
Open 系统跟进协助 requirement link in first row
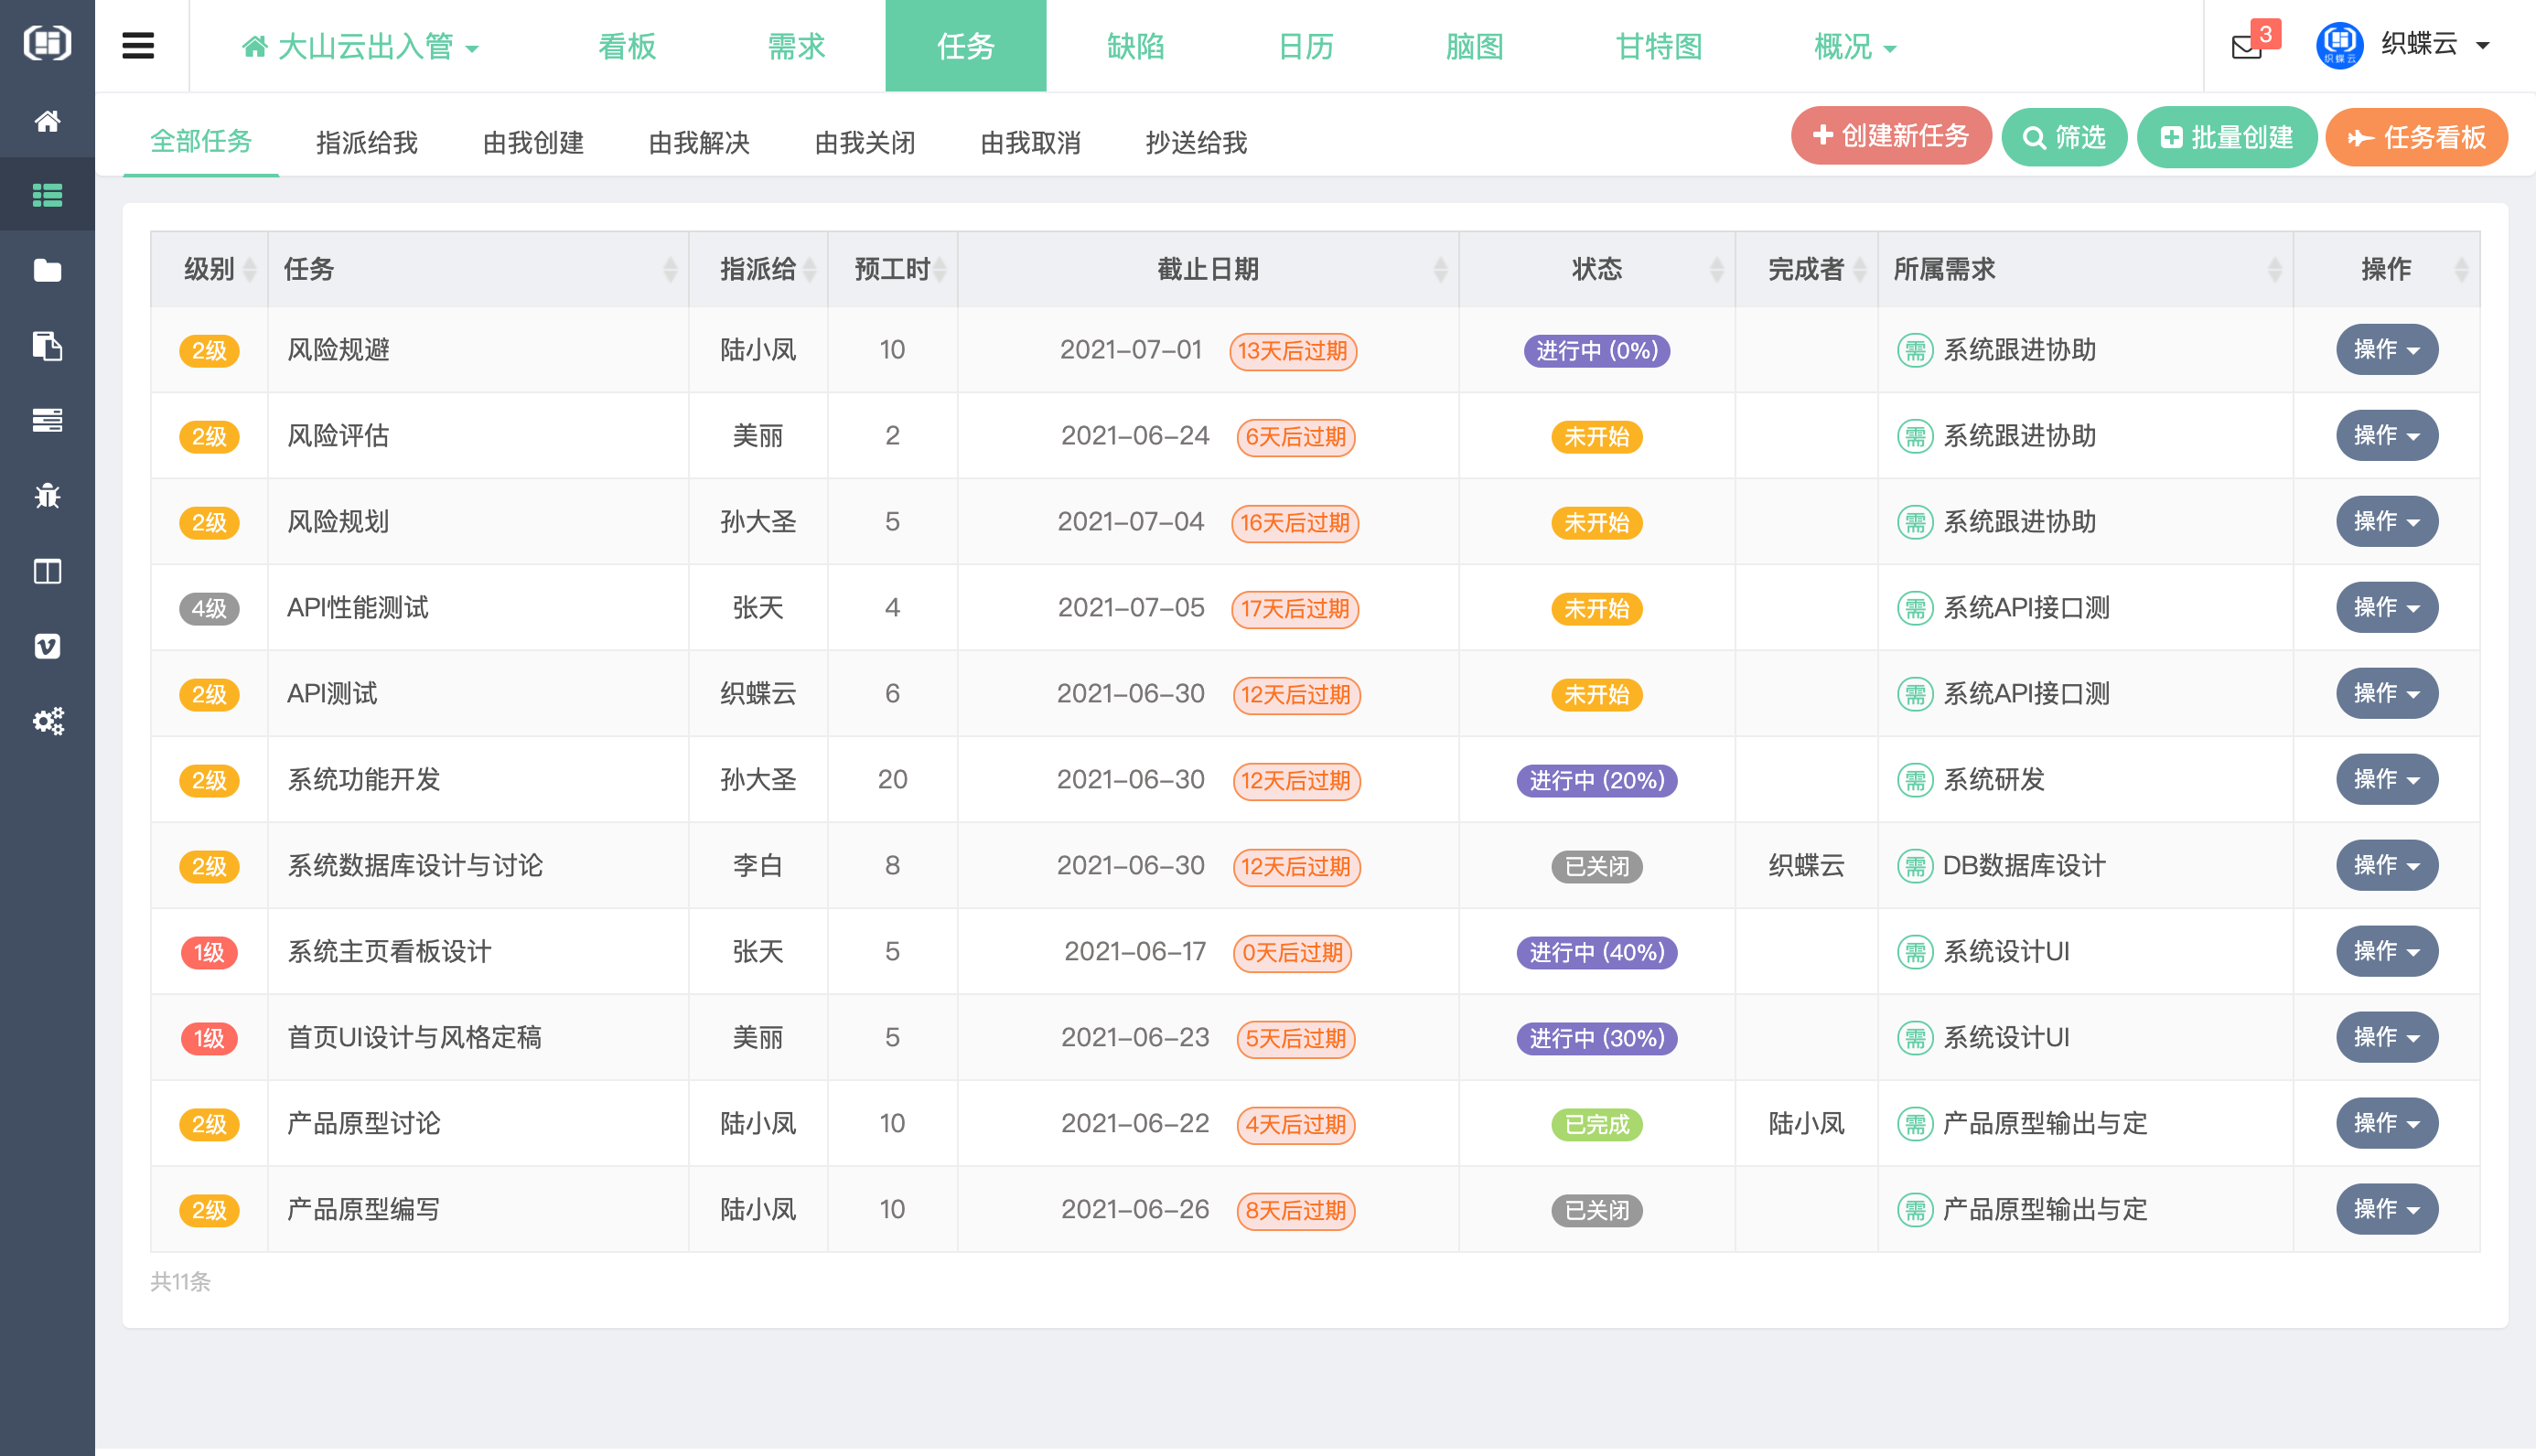pyautogui.click(x=2018, y=350)
